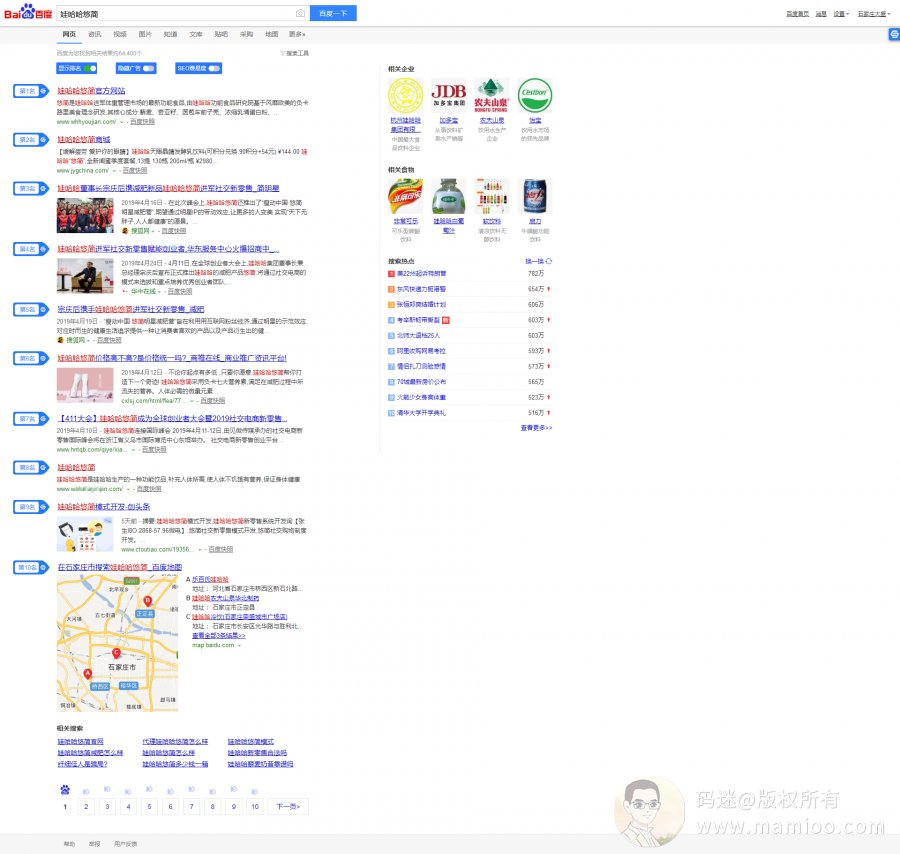Switch to the 地图 tab
Image resolution: width=900 pixels, height=854 pixels.
[x=271, y=34]
